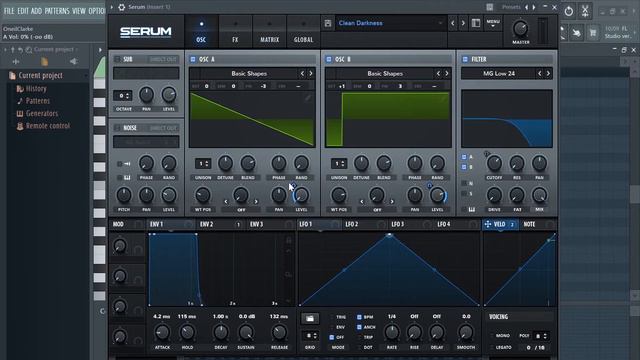Switch to the GLOBAL tab
The image size is (640, 360).
point(303,32)
